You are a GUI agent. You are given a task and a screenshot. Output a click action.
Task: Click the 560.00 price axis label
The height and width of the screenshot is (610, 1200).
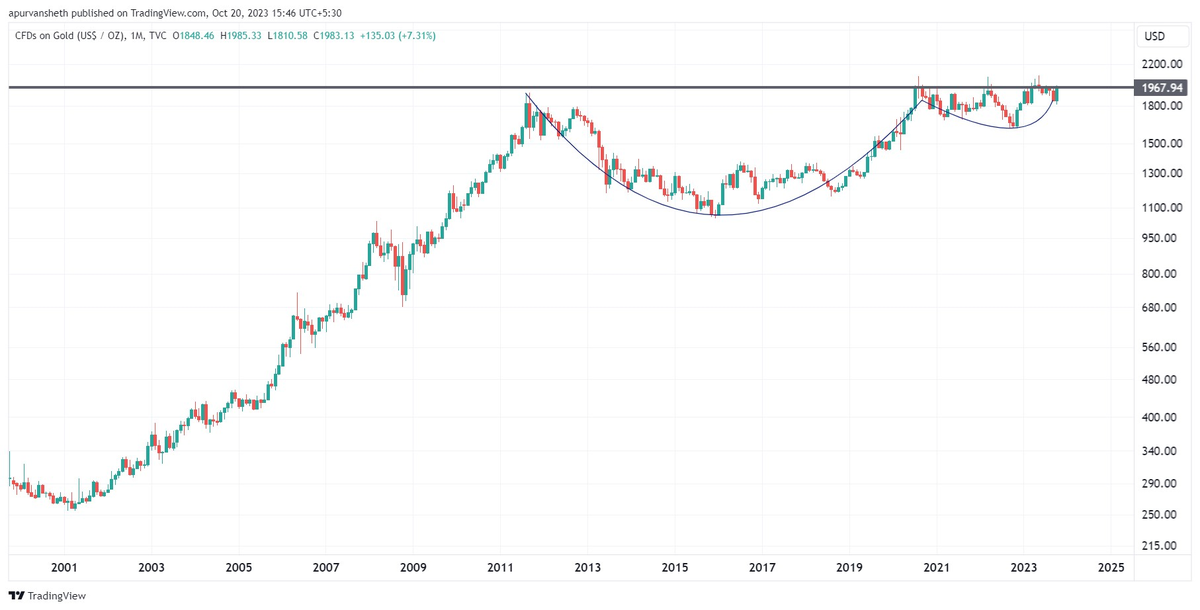pos(1160,348)
